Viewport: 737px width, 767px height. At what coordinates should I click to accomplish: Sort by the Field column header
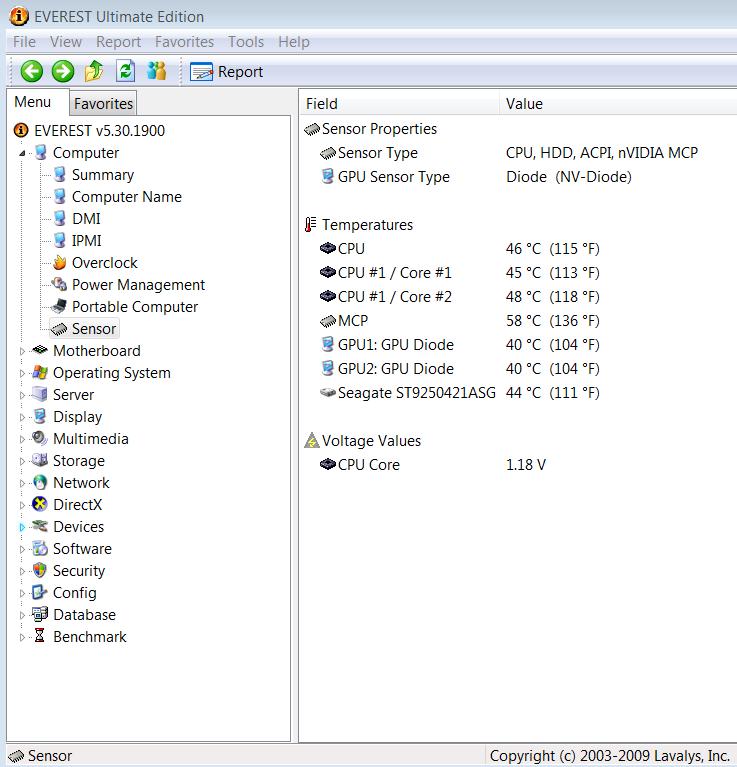tap(399, 104)
